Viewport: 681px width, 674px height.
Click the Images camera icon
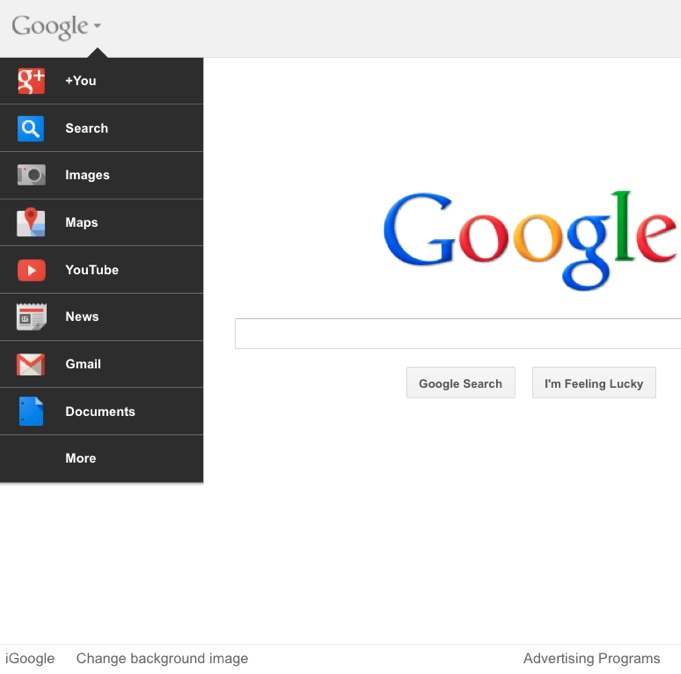tap(31, 175)
